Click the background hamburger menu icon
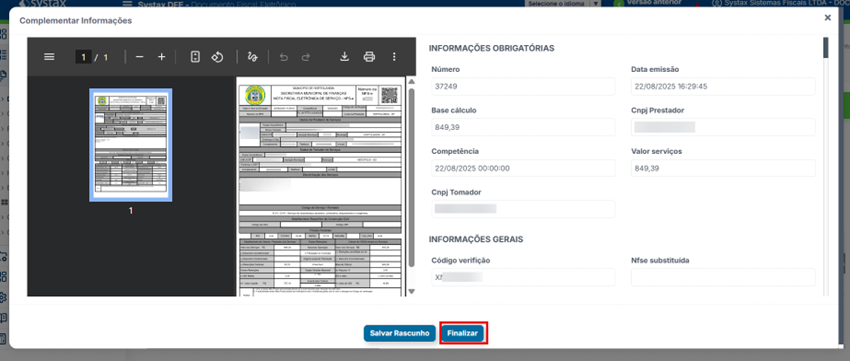The image size is (850, 361). click(x=127, y=3)
